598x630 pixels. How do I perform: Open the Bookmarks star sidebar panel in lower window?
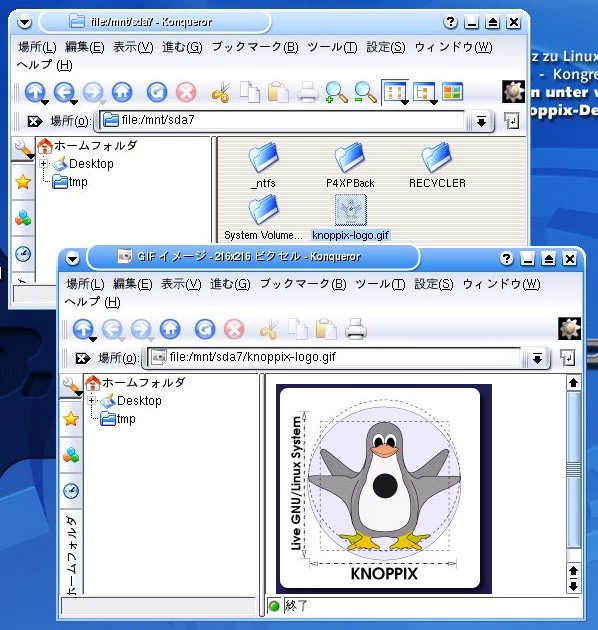71,419
